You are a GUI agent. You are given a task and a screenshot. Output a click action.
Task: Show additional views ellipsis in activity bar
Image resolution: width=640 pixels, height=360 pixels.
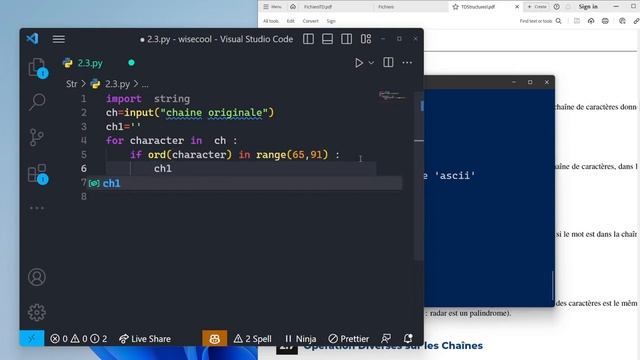(x=37, y=208)
